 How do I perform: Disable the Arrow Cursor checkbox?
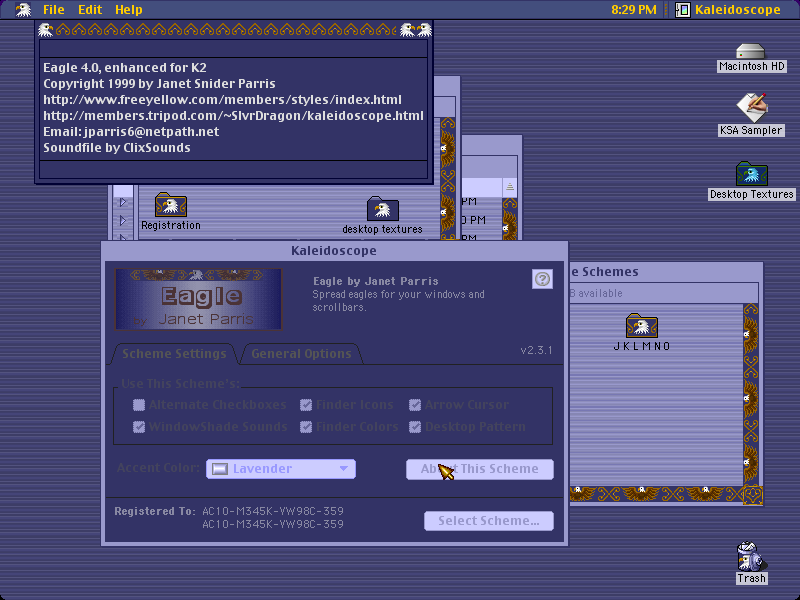tap(415, 405)
